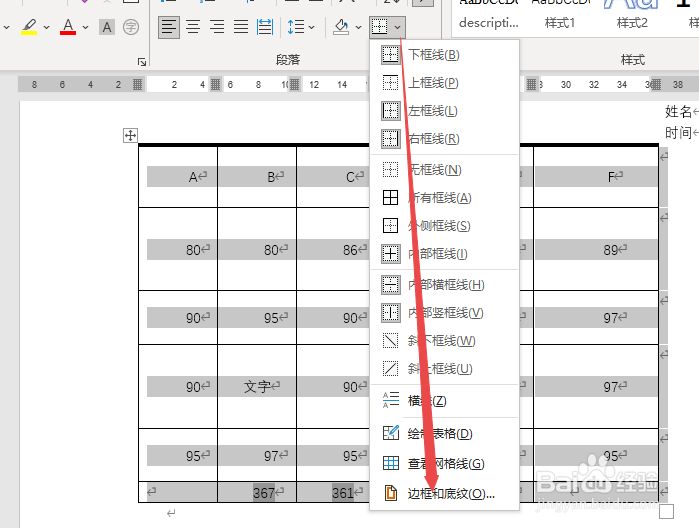Select 右框线(R) right border

(x=445, y=139)
